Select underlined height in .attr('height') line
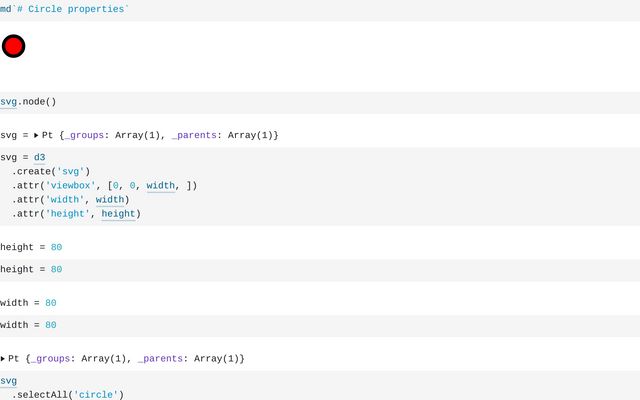 pyautogui.click(x=118, y=213)
